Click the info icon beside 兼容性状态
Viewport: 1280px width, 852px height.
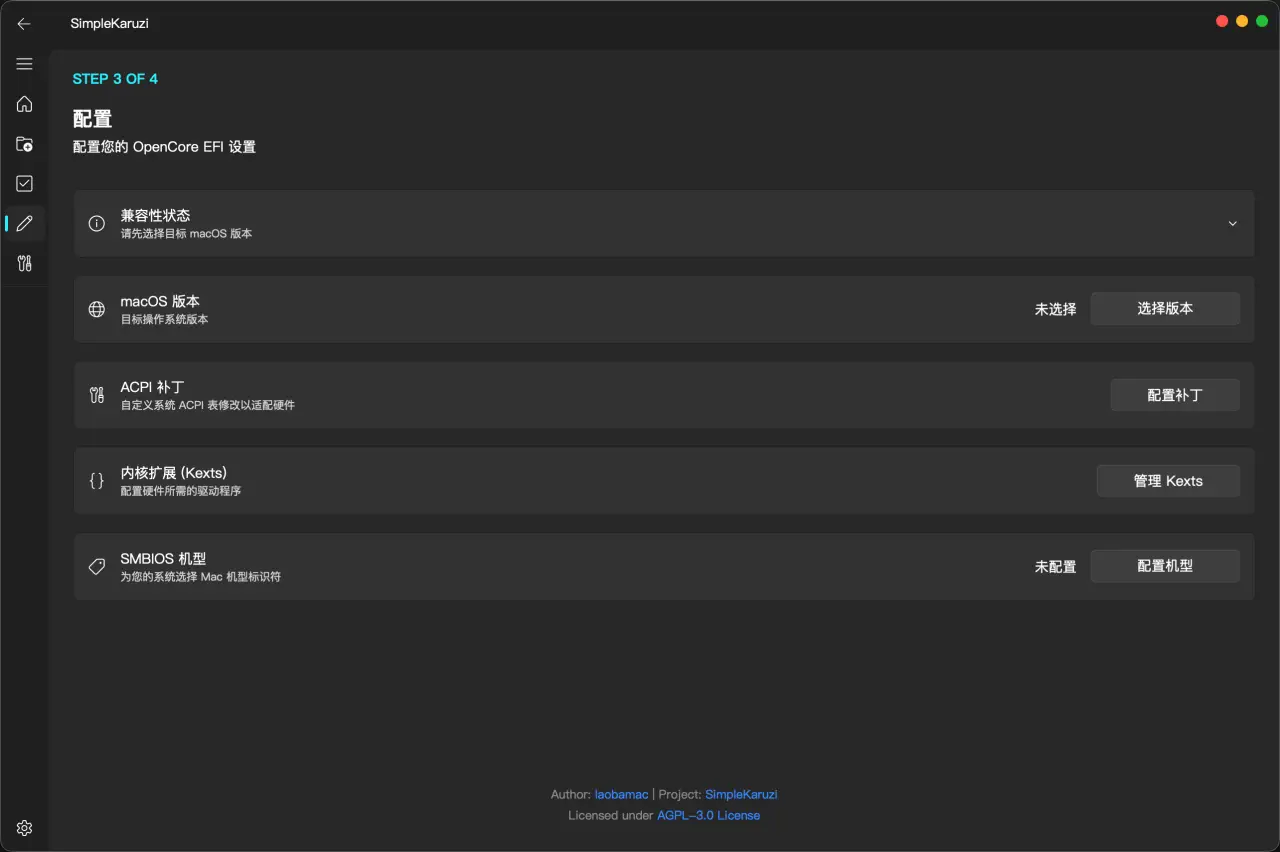point(97,224)
